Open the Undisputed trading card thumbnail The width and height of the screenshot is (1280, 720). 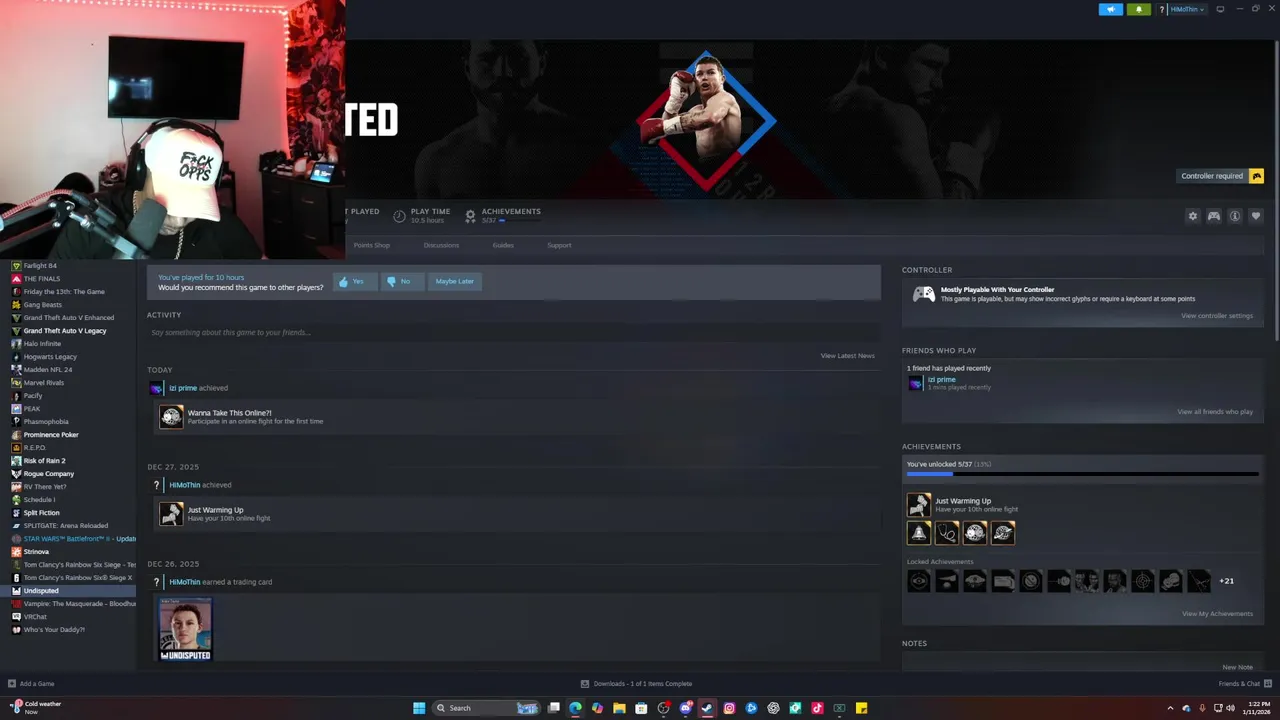point(186,629)
